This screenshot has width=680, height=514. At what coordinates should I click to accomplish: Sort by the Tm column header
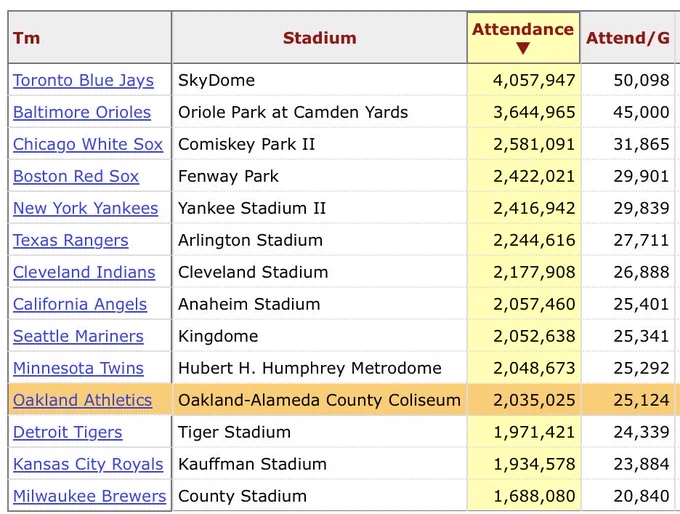pos(26,38)
